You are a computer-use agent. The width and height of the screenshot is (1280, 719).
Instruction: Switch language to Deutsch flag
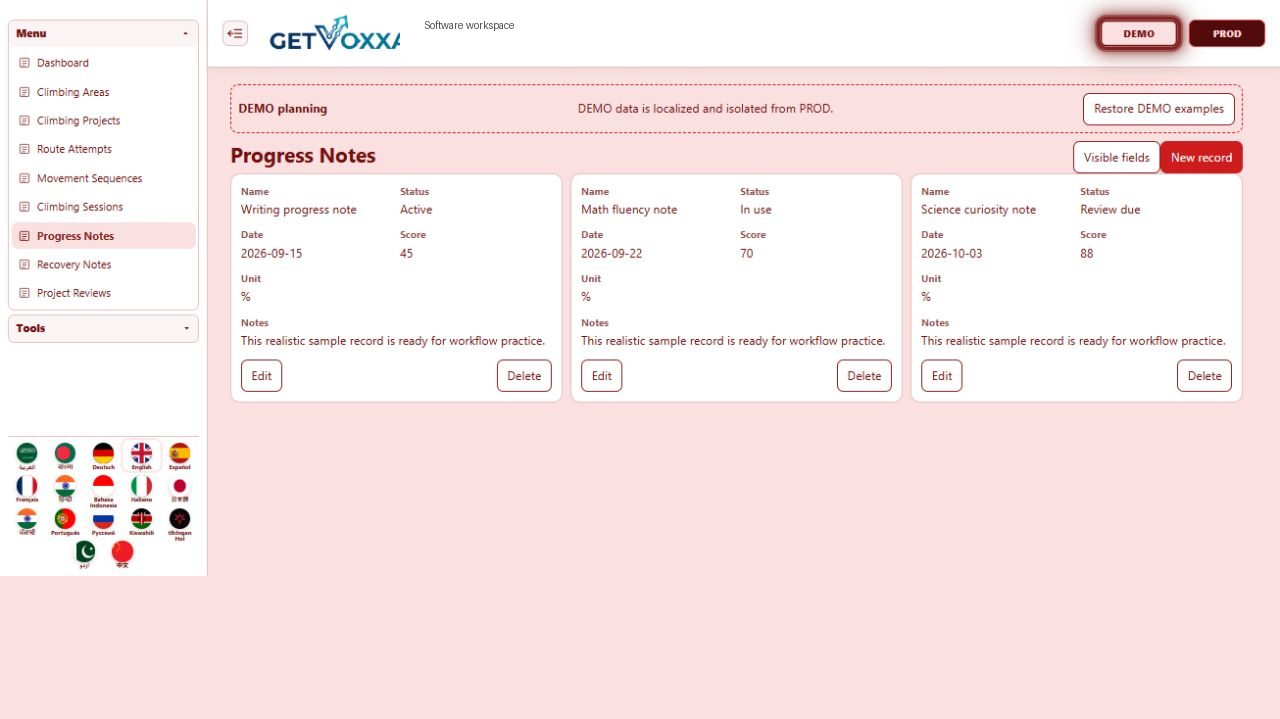point(103,453)
